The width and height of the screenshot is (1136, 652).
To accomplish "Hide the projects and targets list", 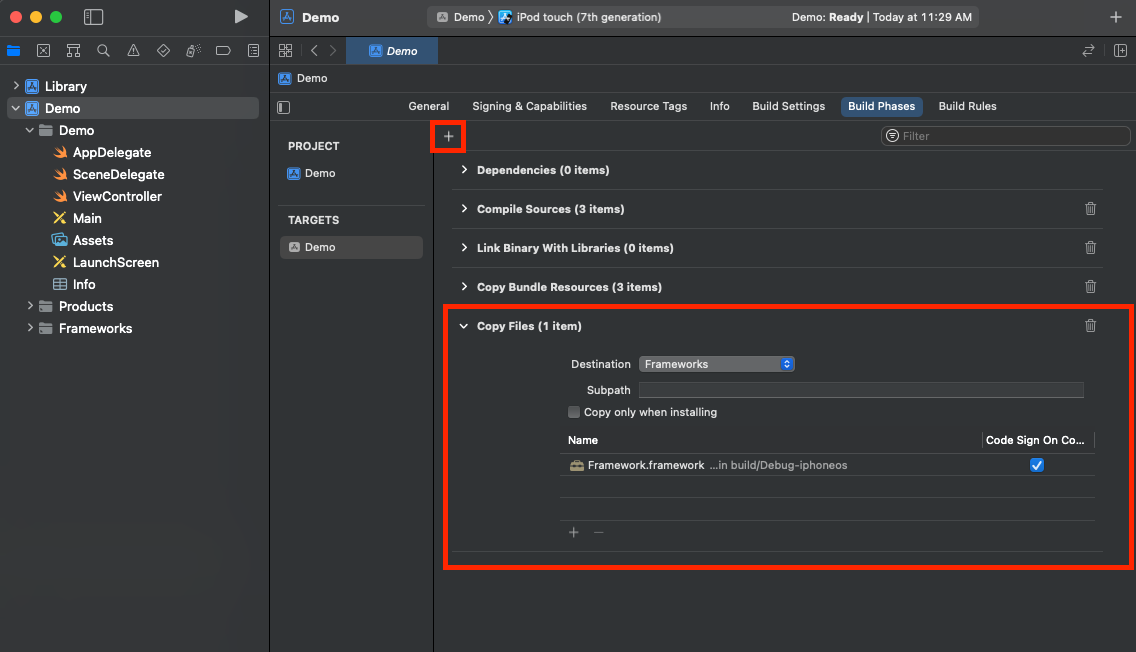I will point(284,107).
